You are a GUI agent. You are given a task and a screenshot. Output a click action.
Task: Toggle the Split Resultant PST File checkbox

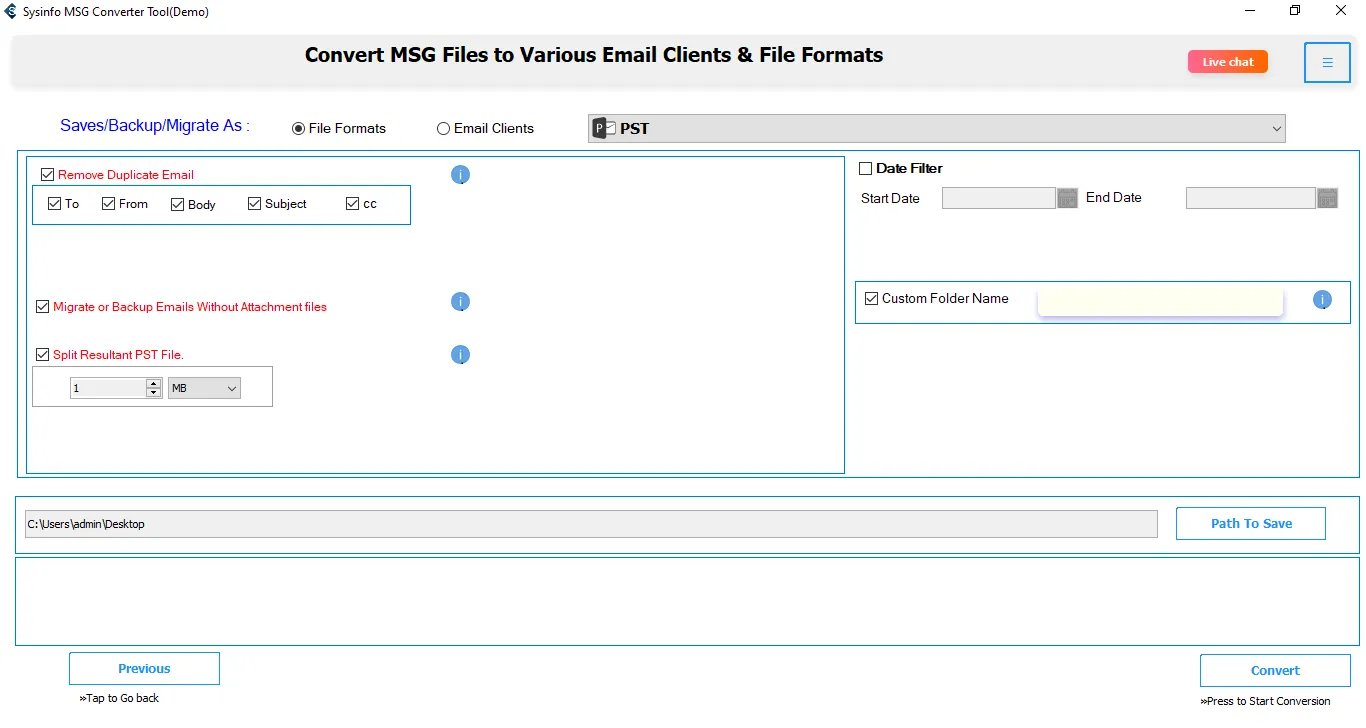[43, 355]
